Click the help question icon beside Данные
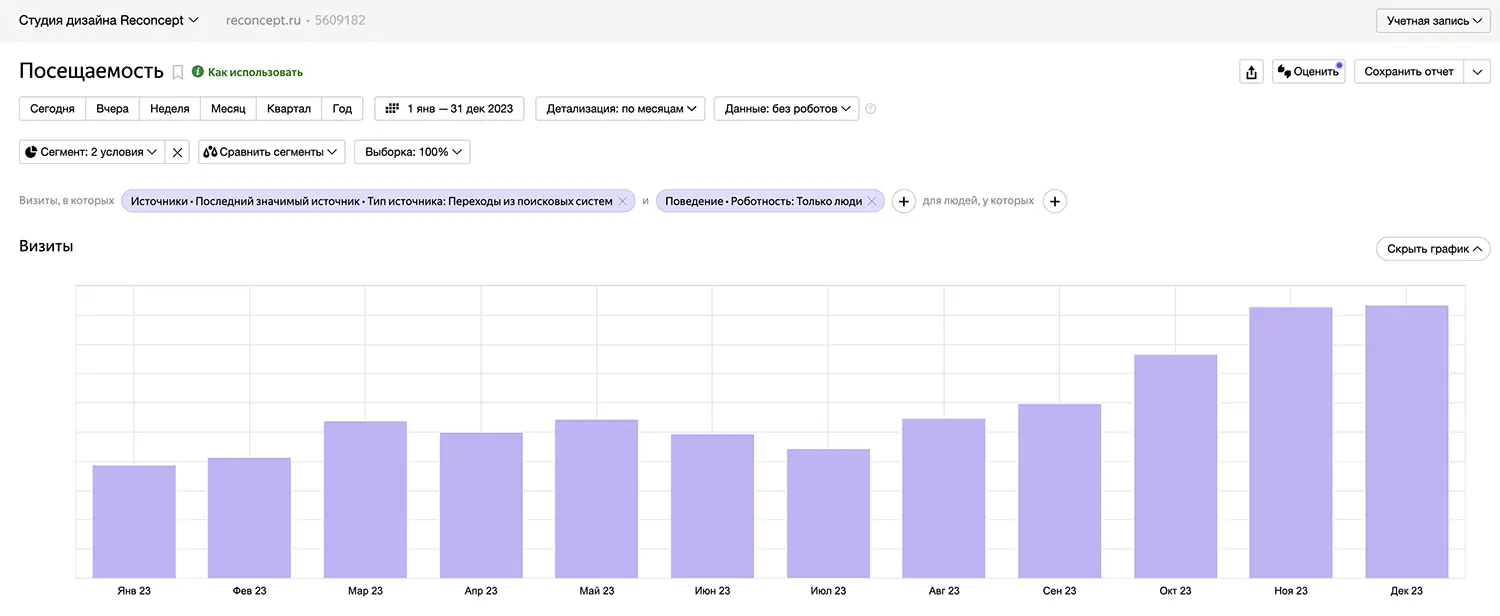 (x=870, y=109)
